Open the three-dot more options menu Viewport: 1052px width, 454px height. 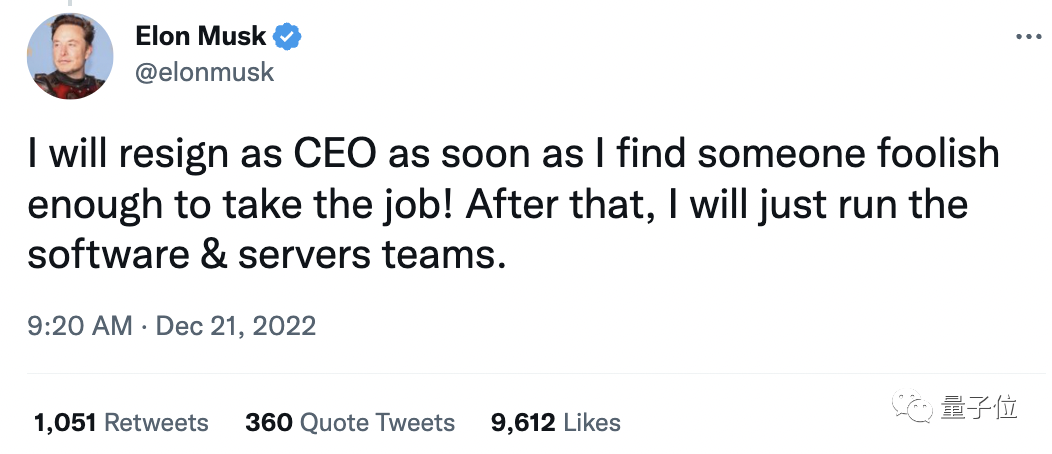(x=1029, y=36)
